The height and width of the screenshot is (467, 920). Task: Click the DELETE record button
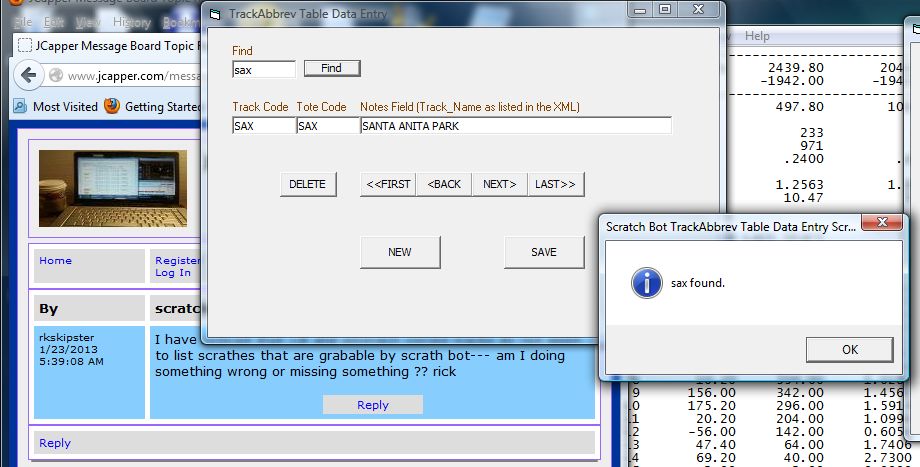(x=308, y=184)
